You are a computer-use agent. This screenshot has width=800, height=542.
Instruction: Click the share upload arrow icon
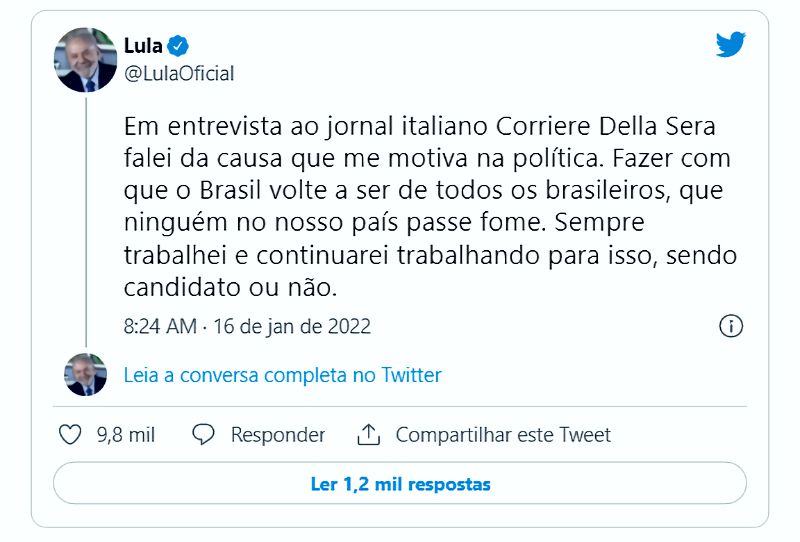point(368,435)
